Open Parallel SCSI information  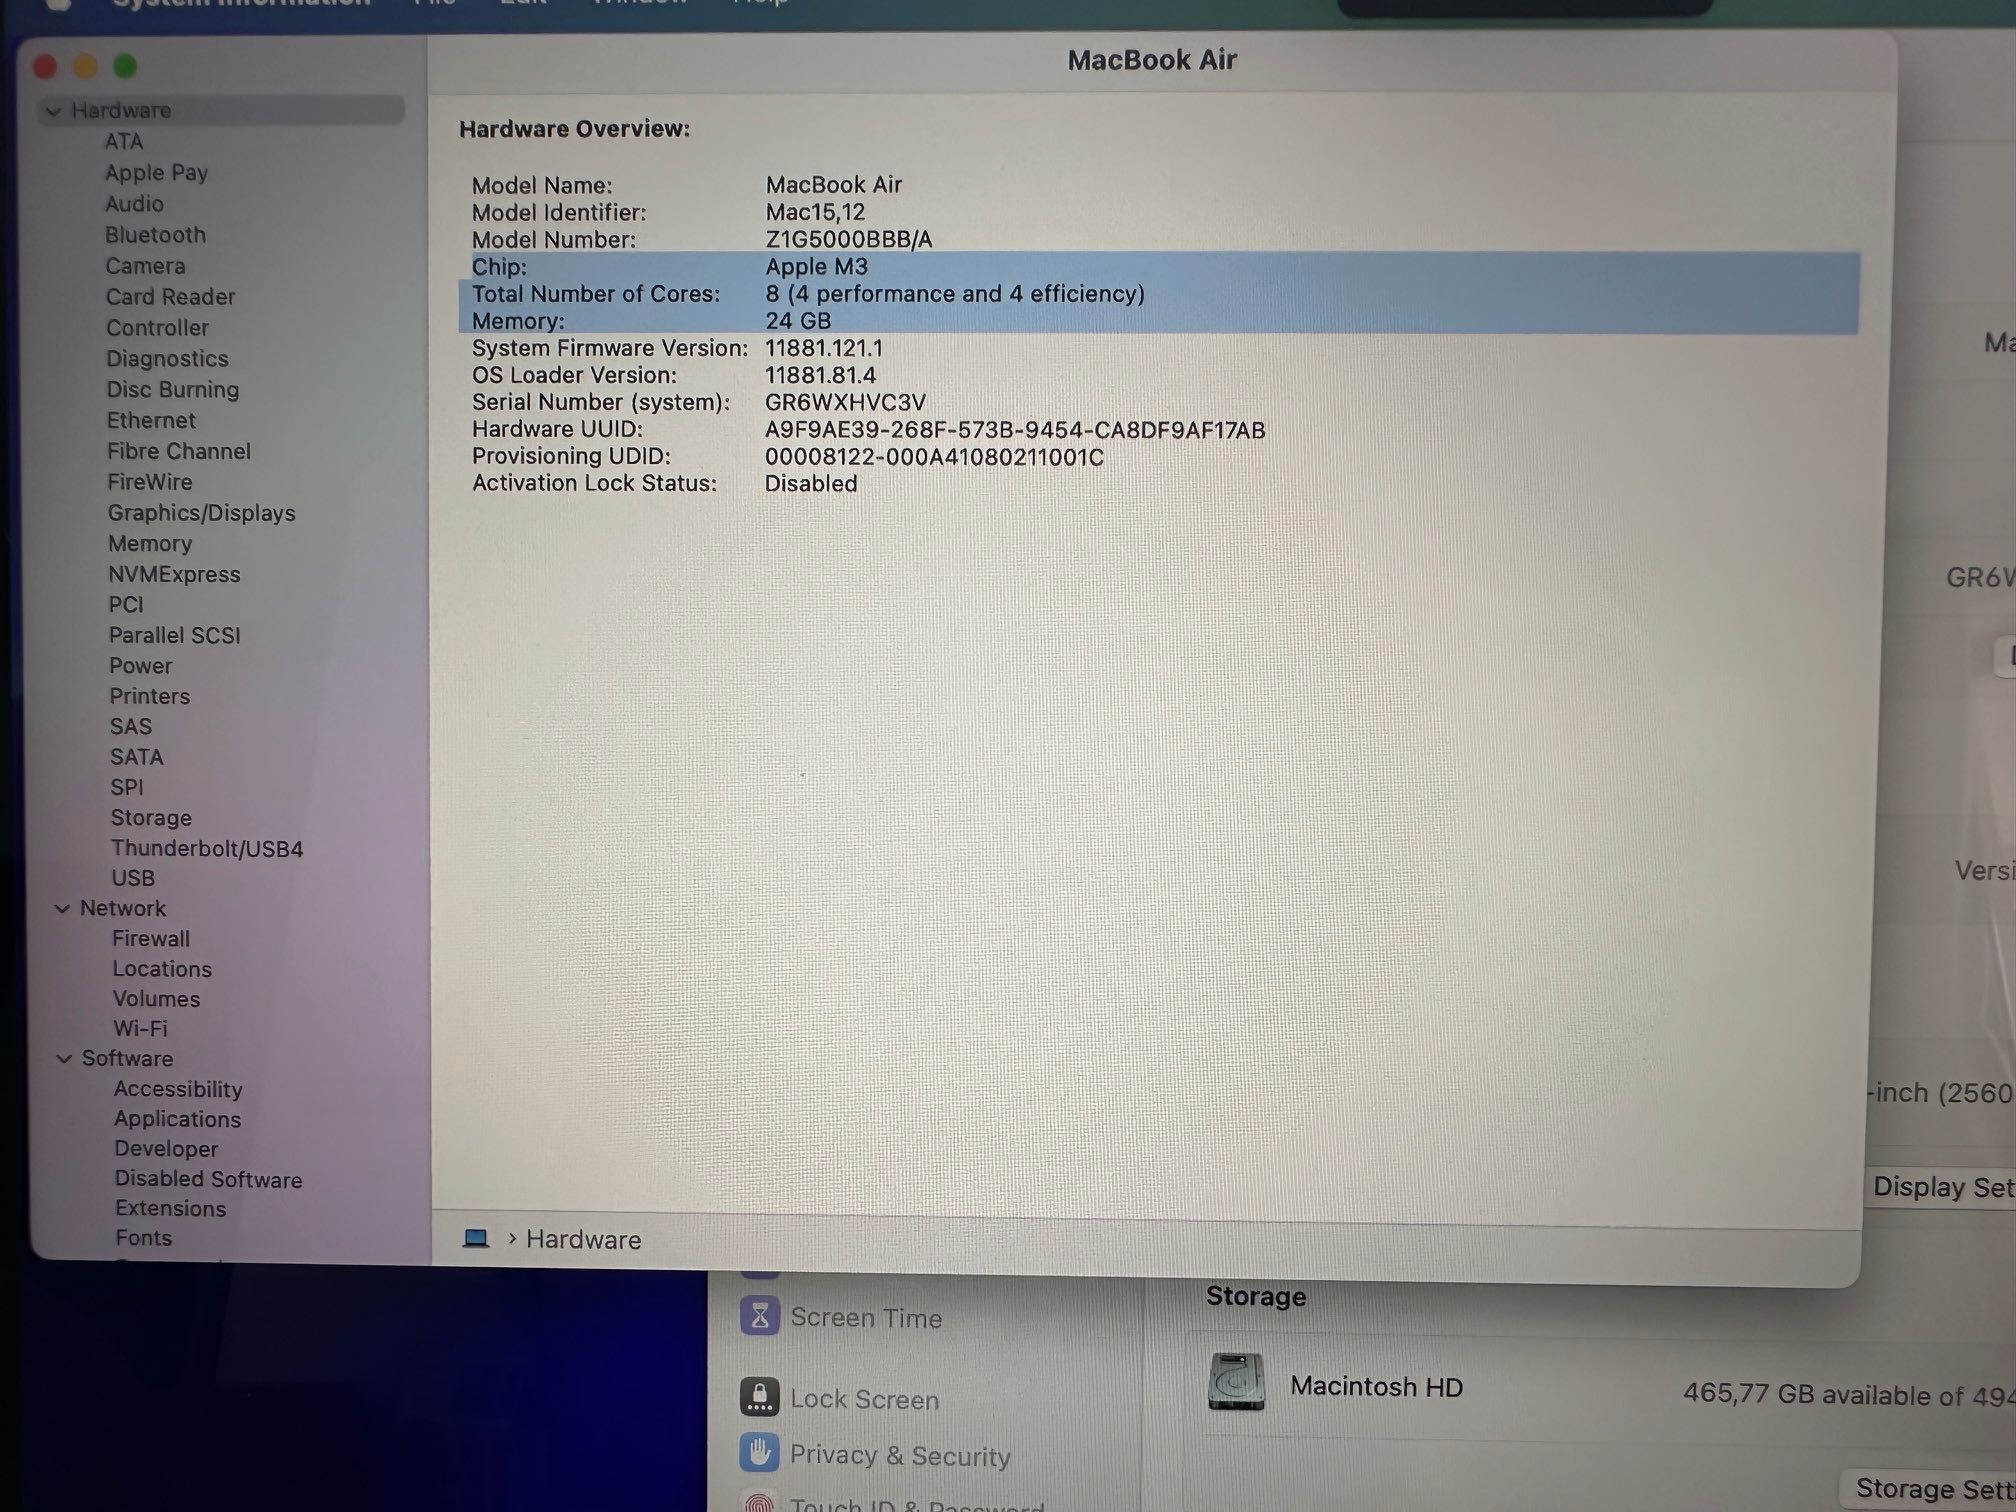(174, 636)
